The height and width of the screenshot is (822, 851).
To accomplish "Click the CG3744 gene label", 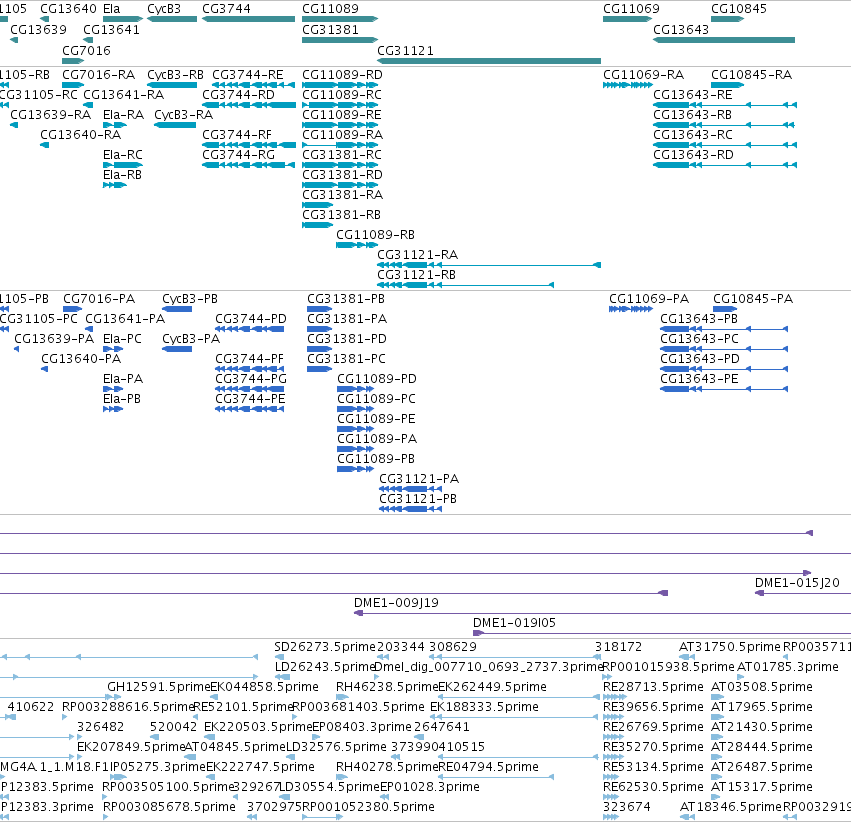I will point(226,9).
